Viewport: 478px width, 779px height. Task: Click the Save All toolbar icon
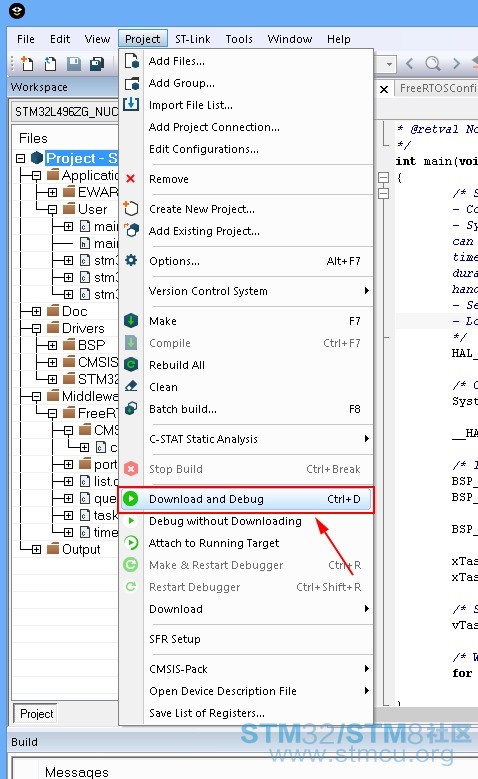97,64
